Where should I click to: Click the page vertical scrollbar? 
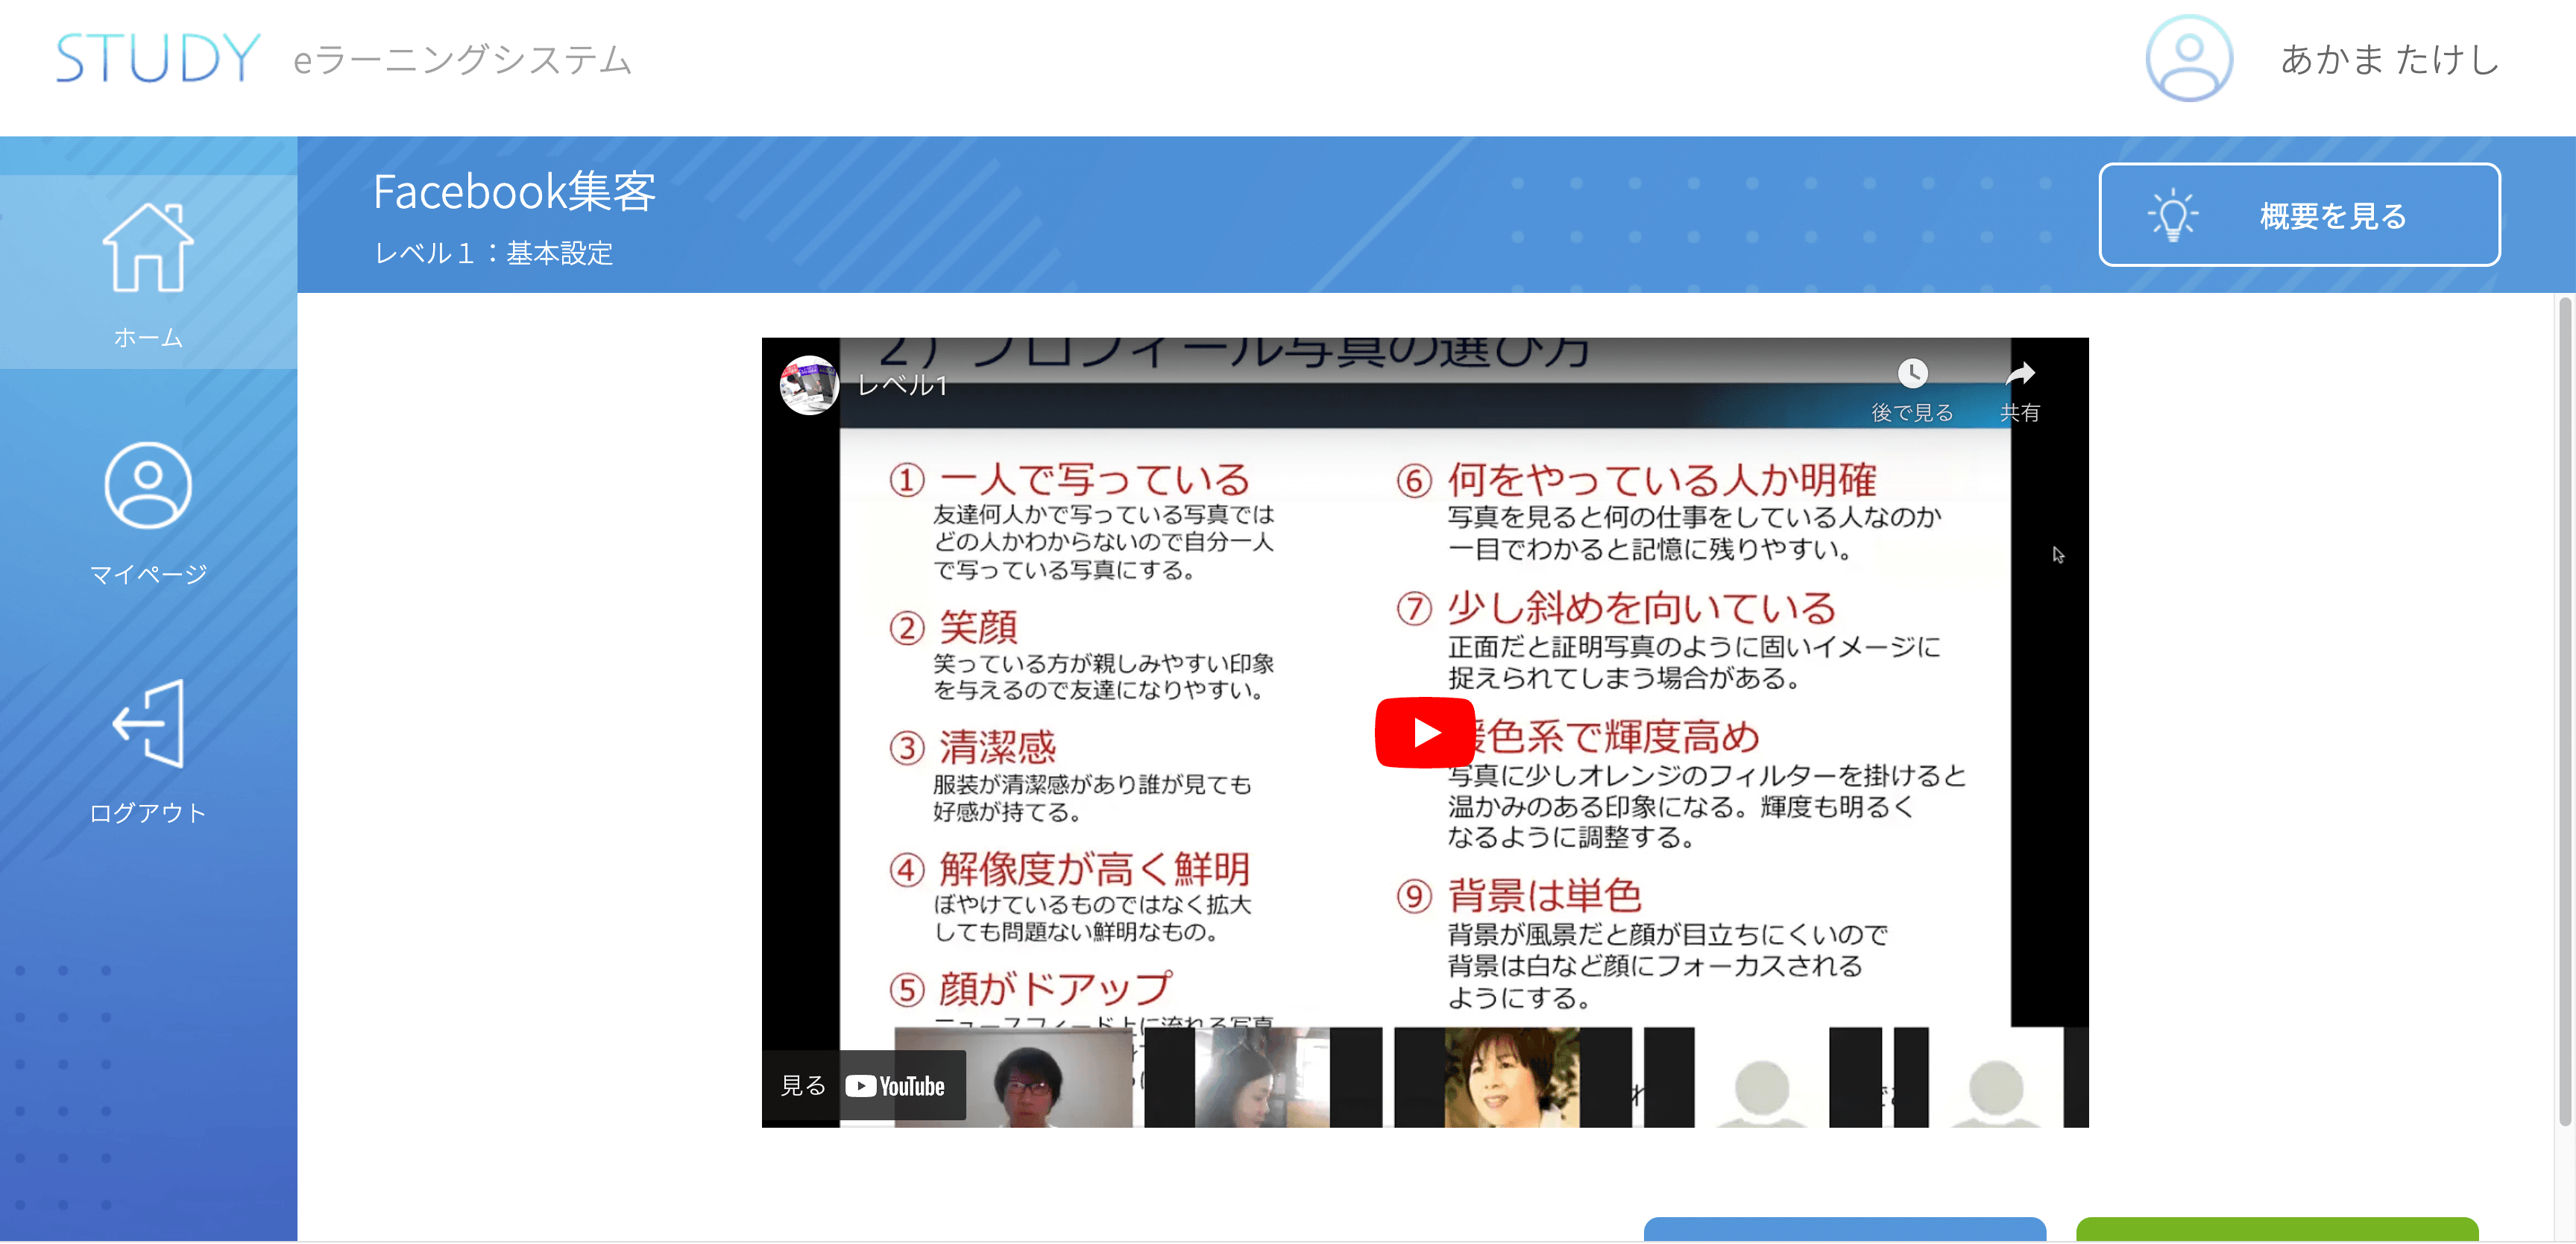click(x=2564, y=711)
